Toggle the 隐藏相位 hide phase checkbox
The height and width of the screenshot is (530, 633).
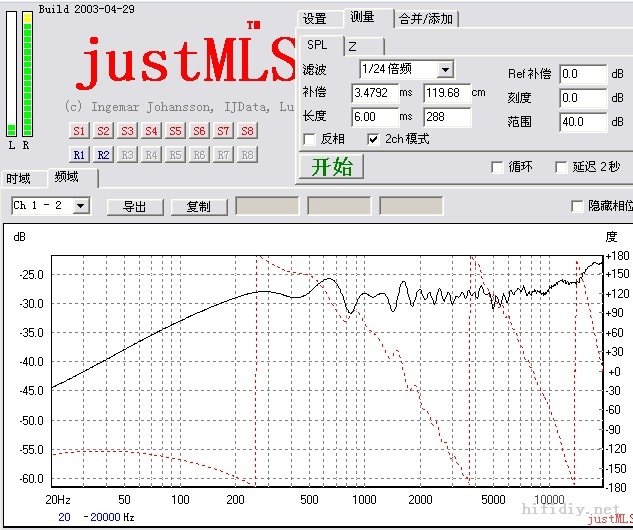click(x=577, y=206)
